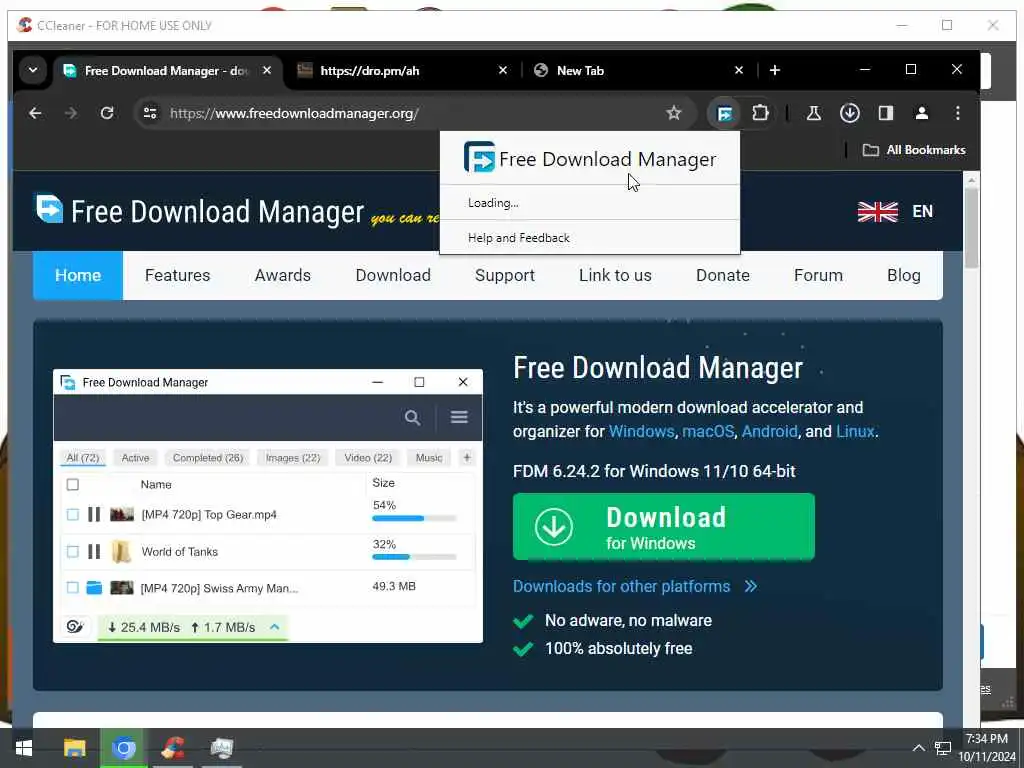Expand the tab search dropdown arrow

[x=33, y=70]
